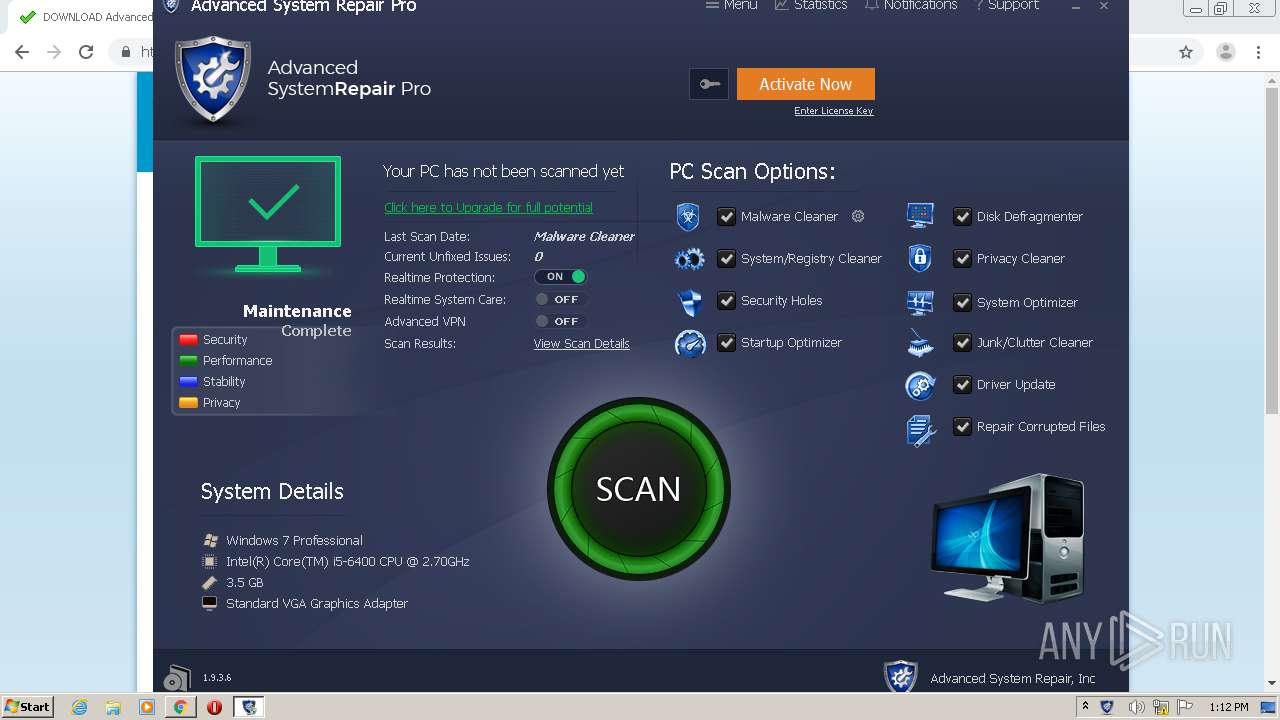Click the Advanced System Repair shield logo
Screen dimensions: 1280x720
(212, 81)
